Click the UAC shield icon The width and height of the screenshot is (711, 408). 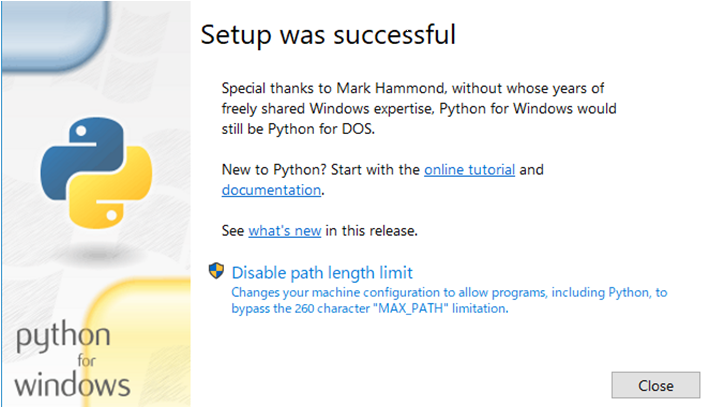click(216, 271)
